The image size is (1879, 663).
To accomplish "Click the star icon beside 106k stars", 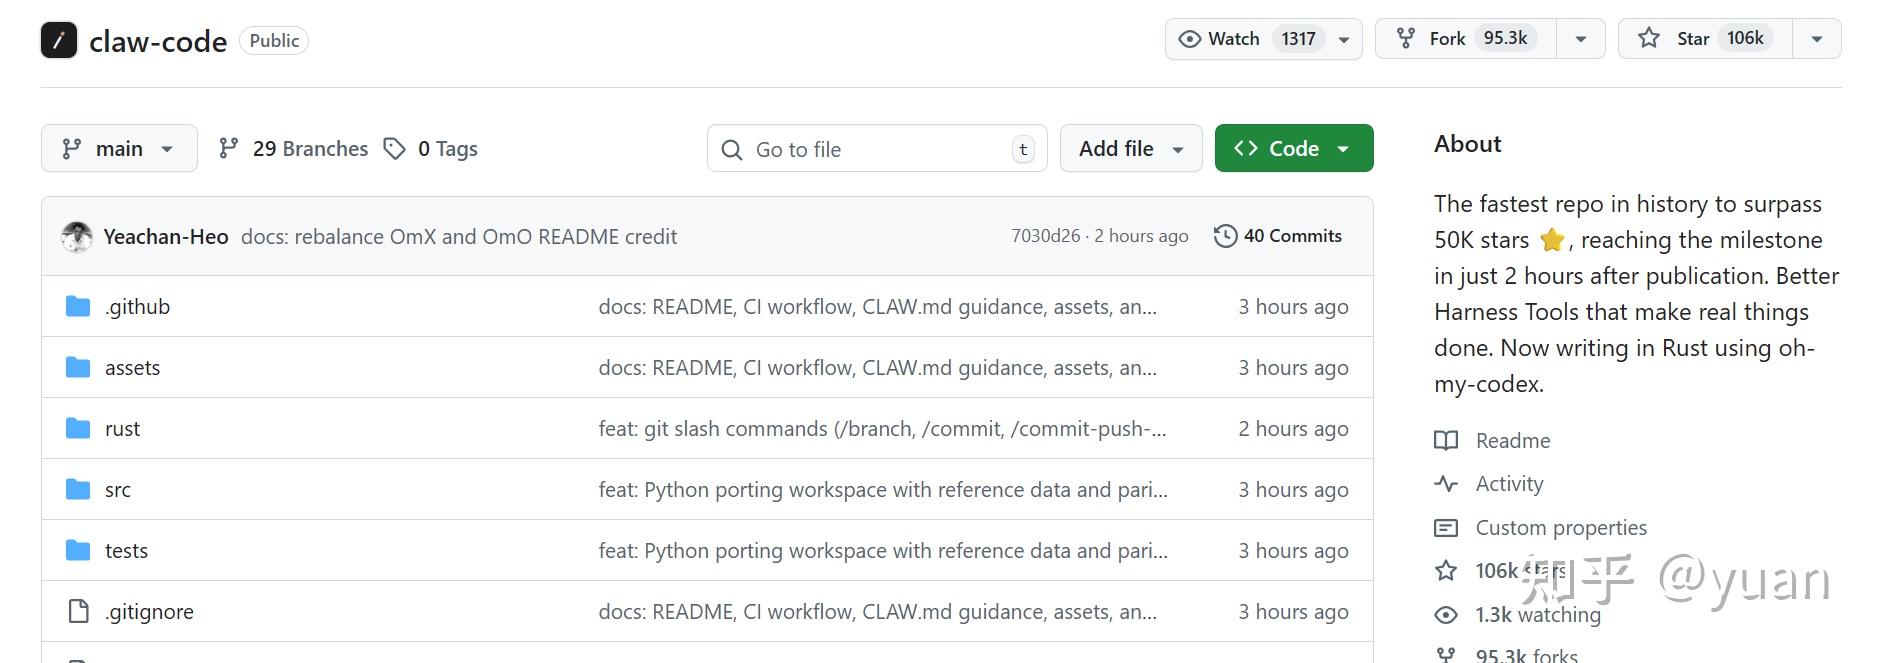I will click(1446, 570).
